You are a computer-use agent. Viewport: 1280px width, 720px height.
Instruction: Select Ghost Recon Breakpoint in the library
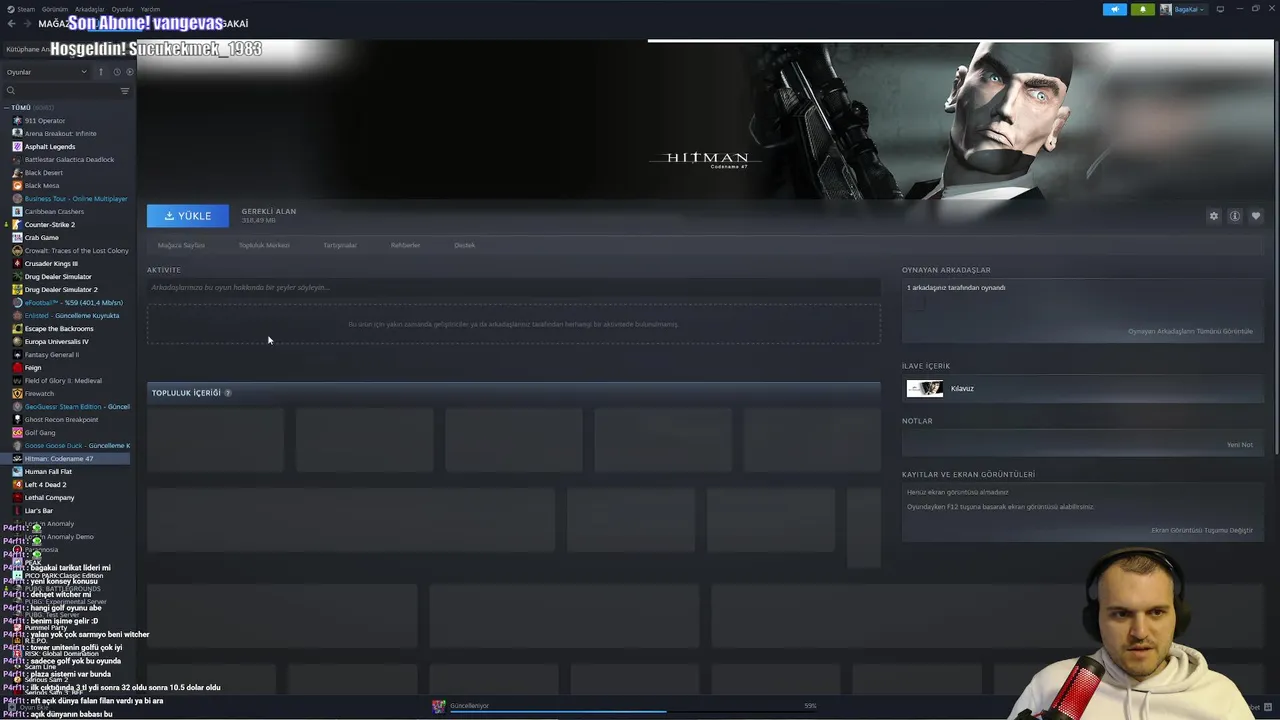62,420
